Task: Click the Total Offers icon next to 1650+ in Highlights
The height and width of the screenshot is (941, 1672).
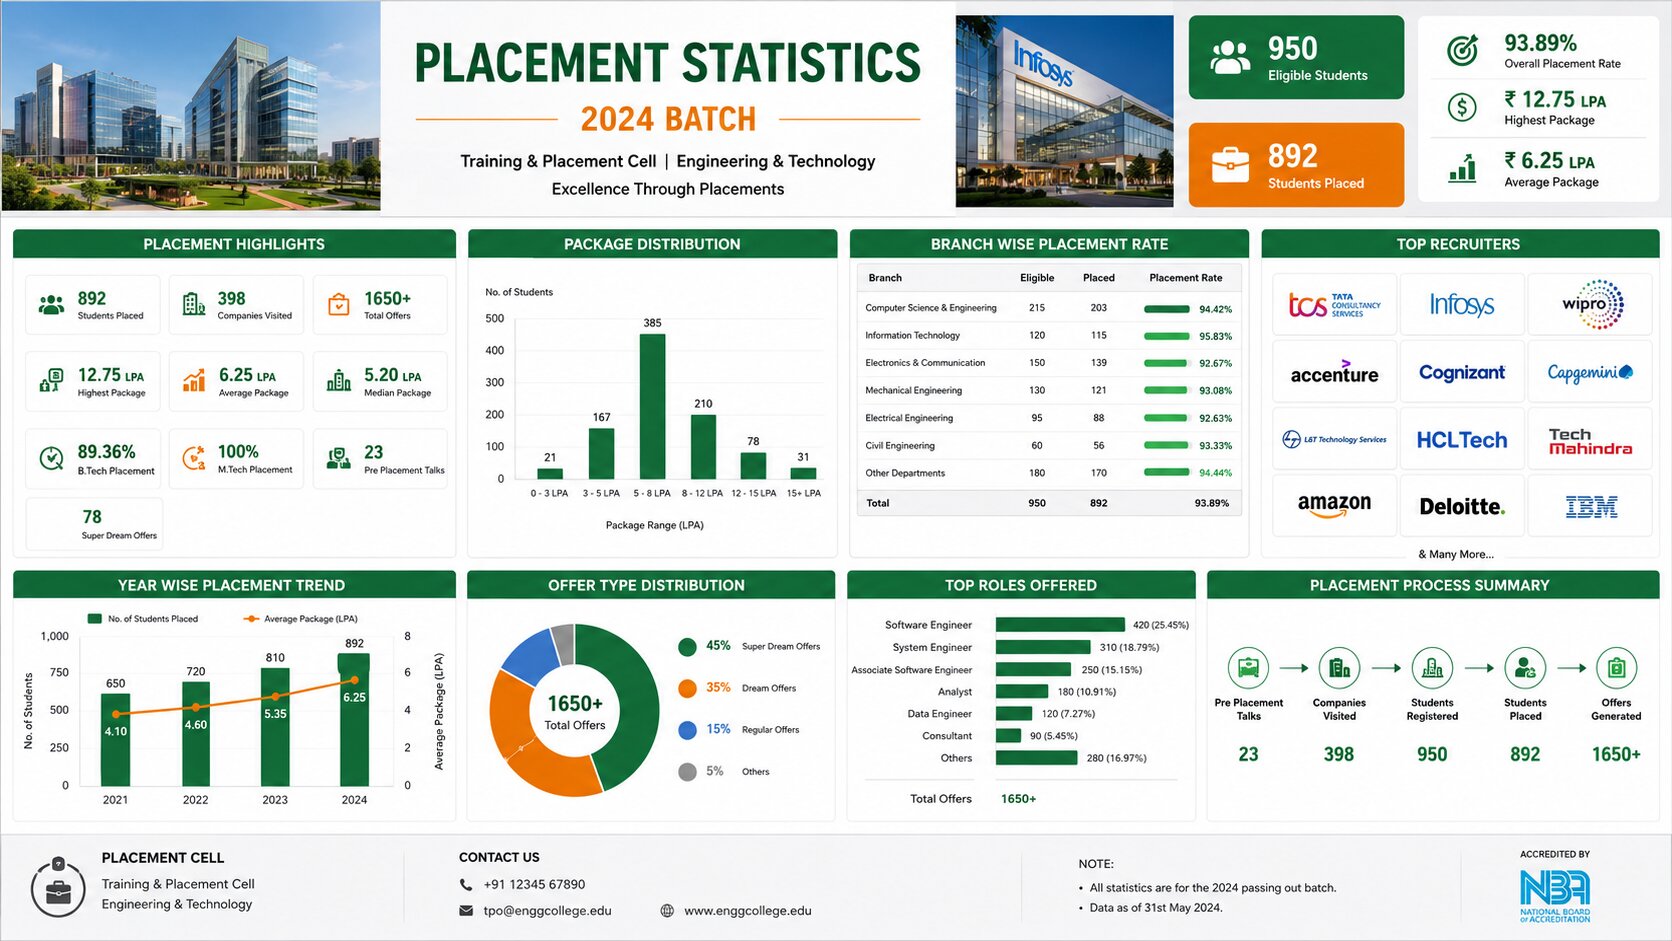Action: 339,304
